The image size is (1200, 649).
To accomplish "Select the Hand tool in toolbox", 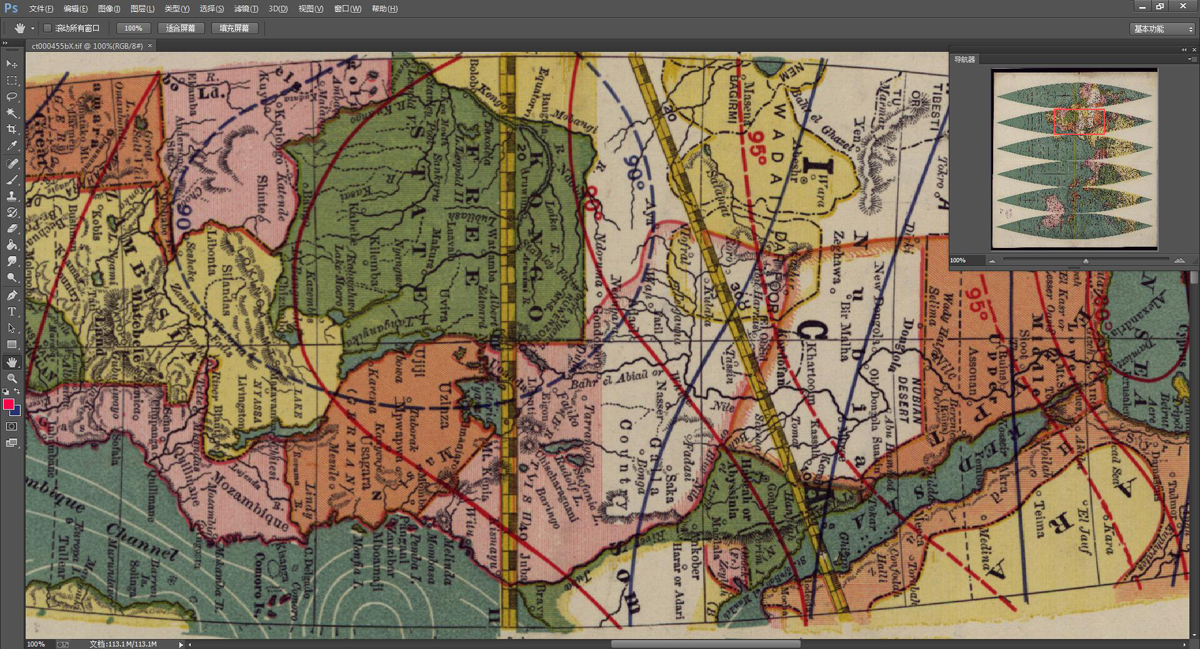I will click(12, 362).
